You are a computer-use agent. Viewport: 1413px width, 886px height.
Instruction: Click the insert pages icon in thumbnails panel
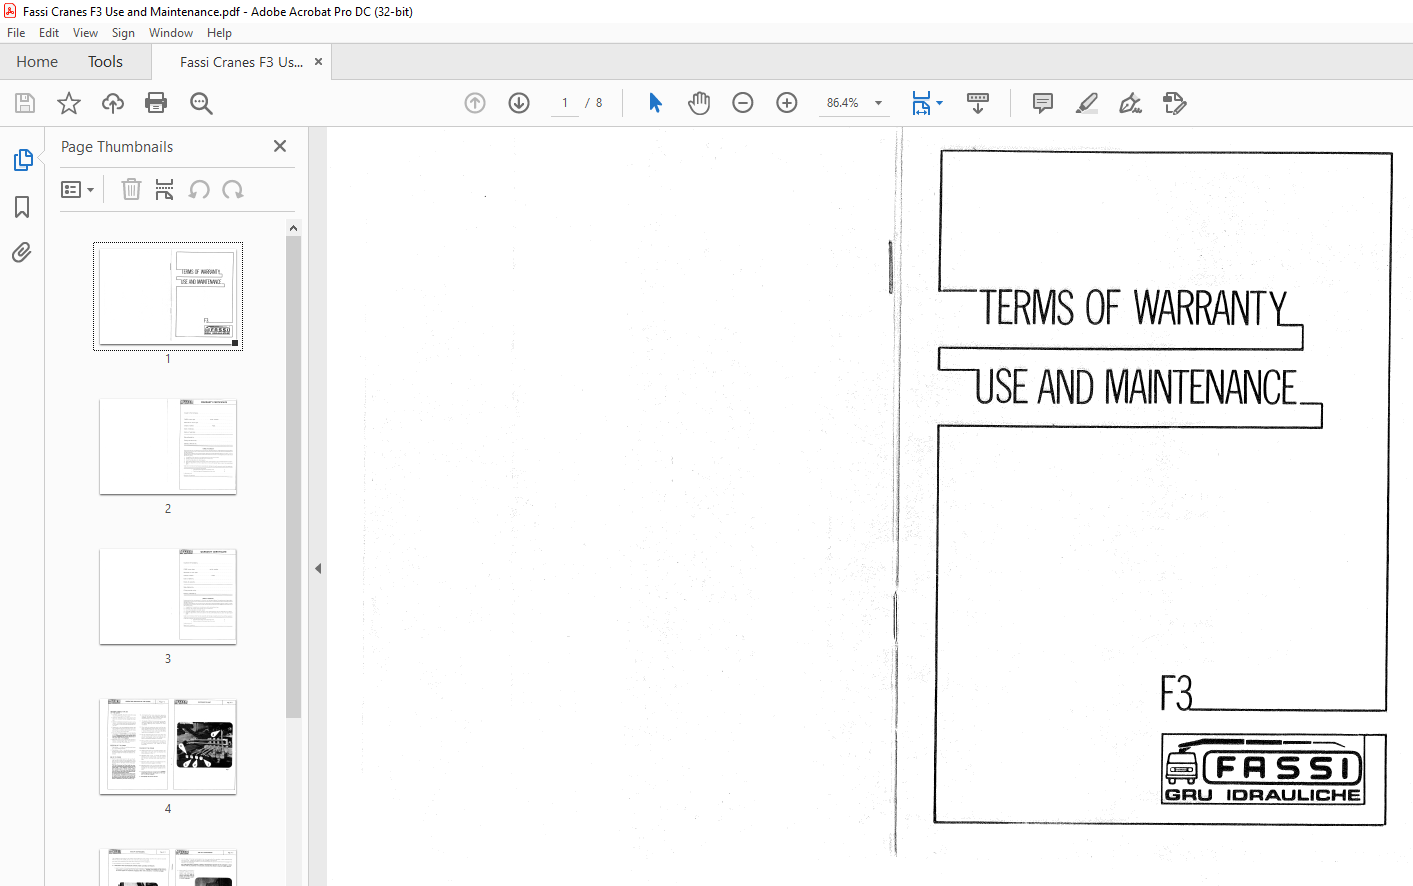tap(165, 189)
